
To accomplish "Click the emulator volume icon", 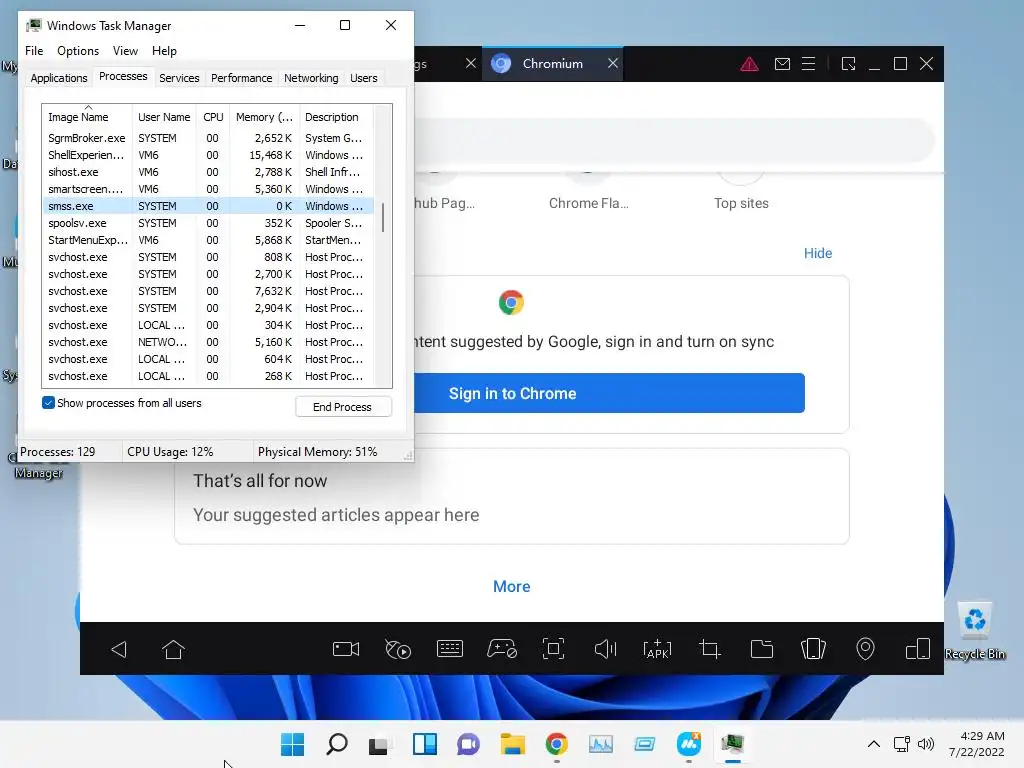I will [605, 649].
